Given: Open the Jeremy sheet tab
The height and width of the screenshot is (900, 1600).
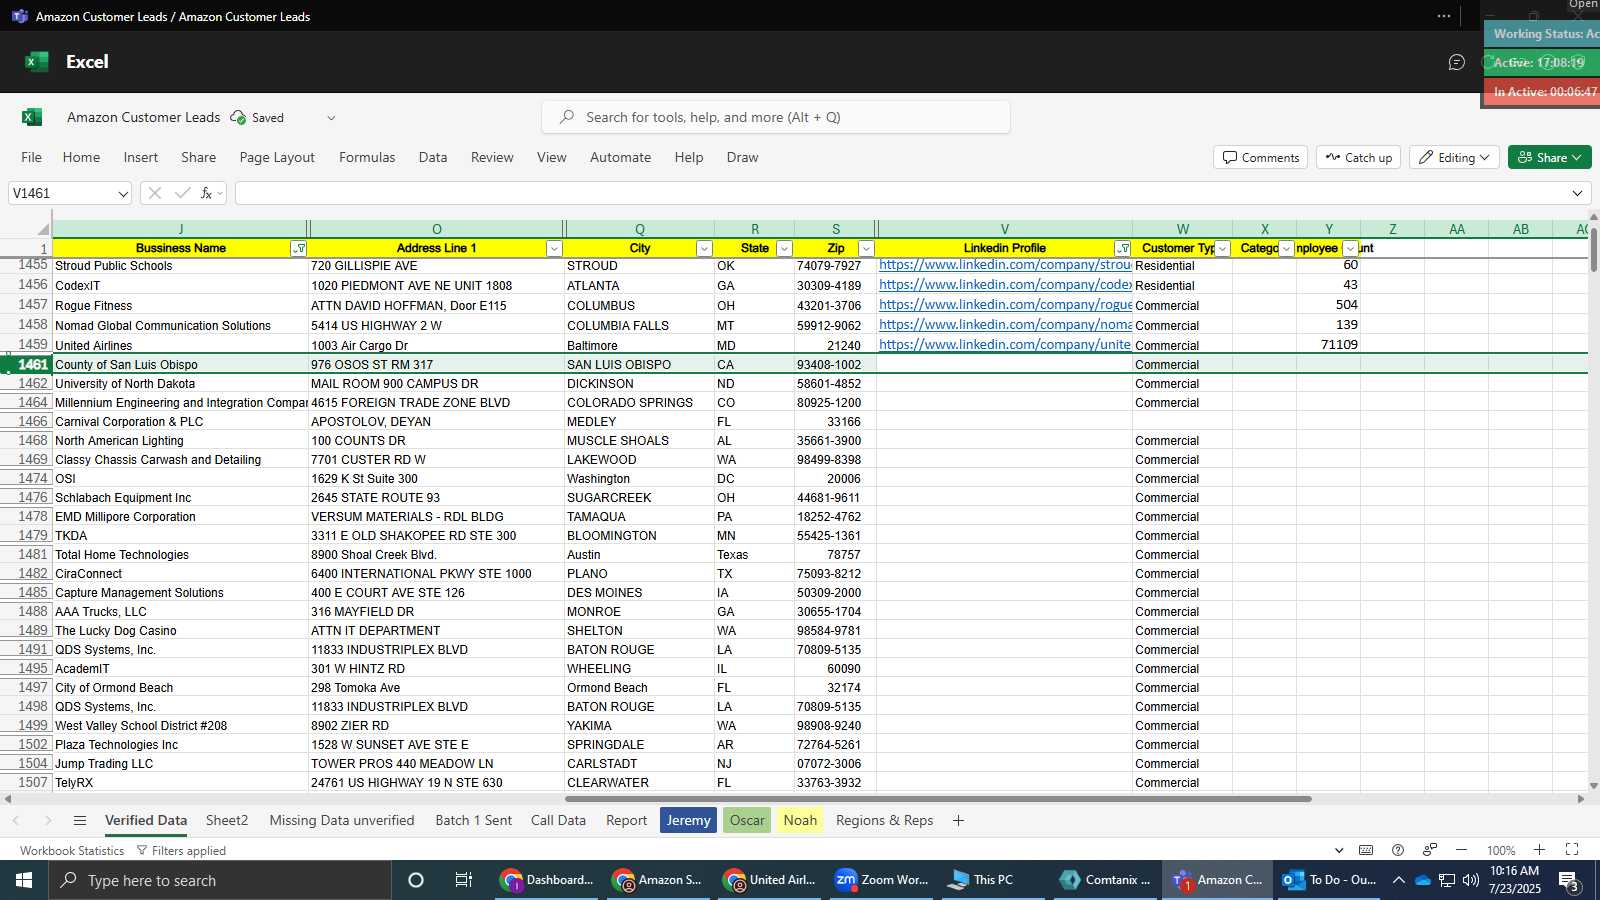Looking at the screenshot, I should point(688,820).
